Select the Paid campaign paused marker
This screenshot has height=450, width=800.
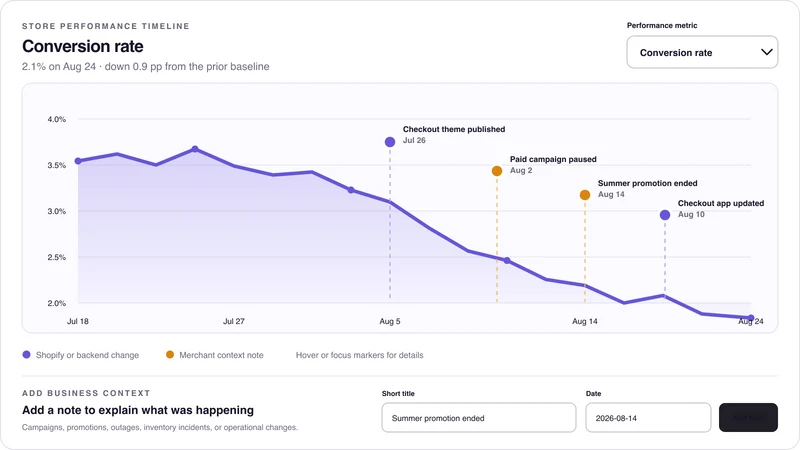click(x=497, y=171)
